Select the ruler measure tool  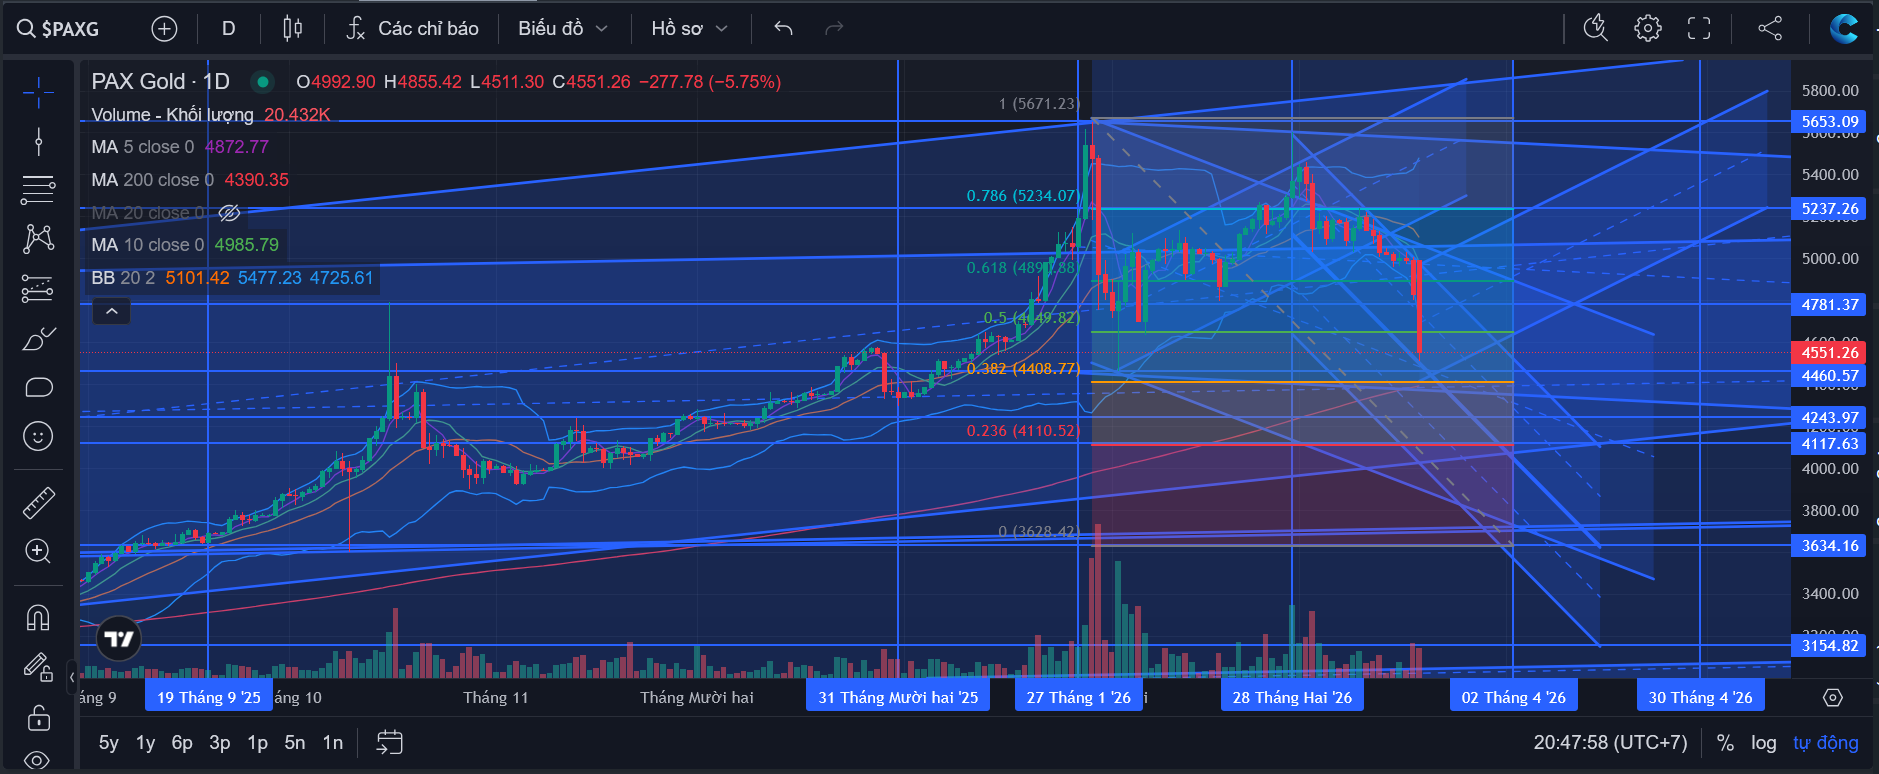[x=38, y=503]
